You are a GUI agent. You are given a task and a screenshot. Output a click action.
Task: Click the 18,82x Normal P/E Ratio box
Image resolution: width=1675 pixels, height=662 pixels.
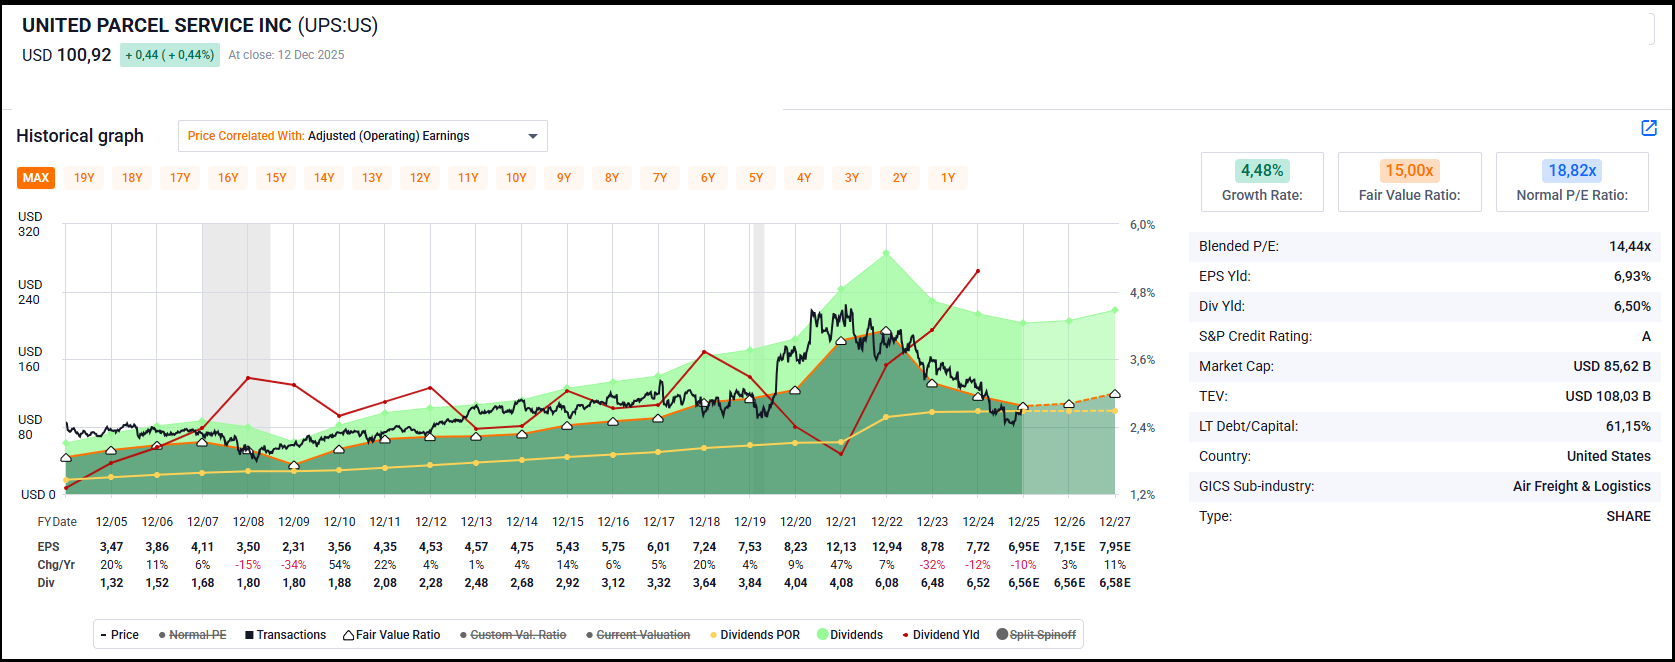[x=1571, y=182]
